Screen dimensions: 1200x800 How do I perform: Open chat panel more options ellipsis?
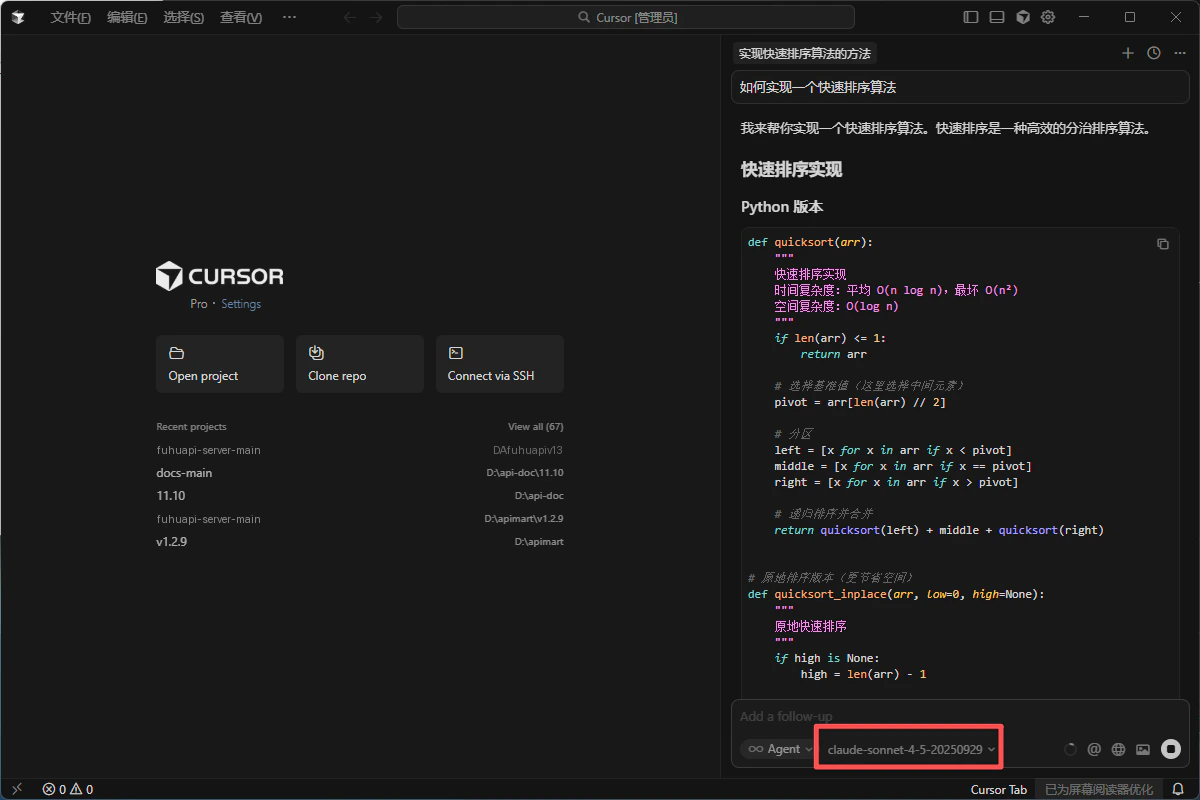pos(1180,53)
